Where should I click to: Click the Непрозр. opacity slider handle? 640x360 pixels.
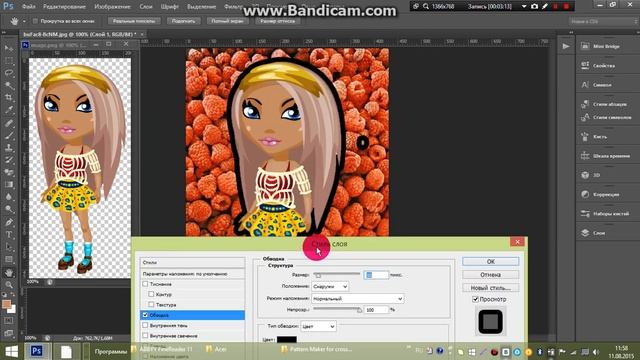[x=359, y=310]
